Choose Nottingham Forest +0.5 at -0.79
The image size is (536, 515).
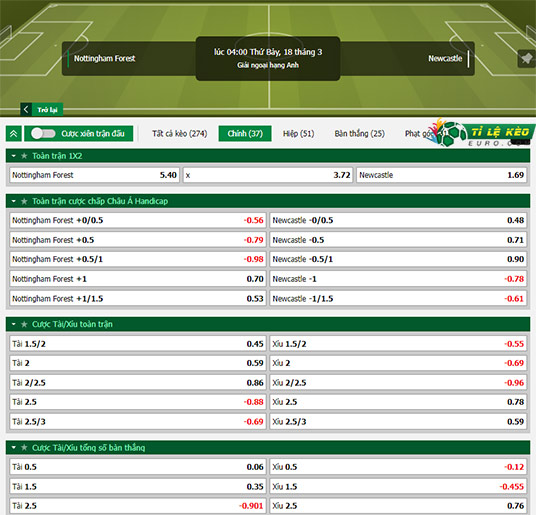[138, 240]
